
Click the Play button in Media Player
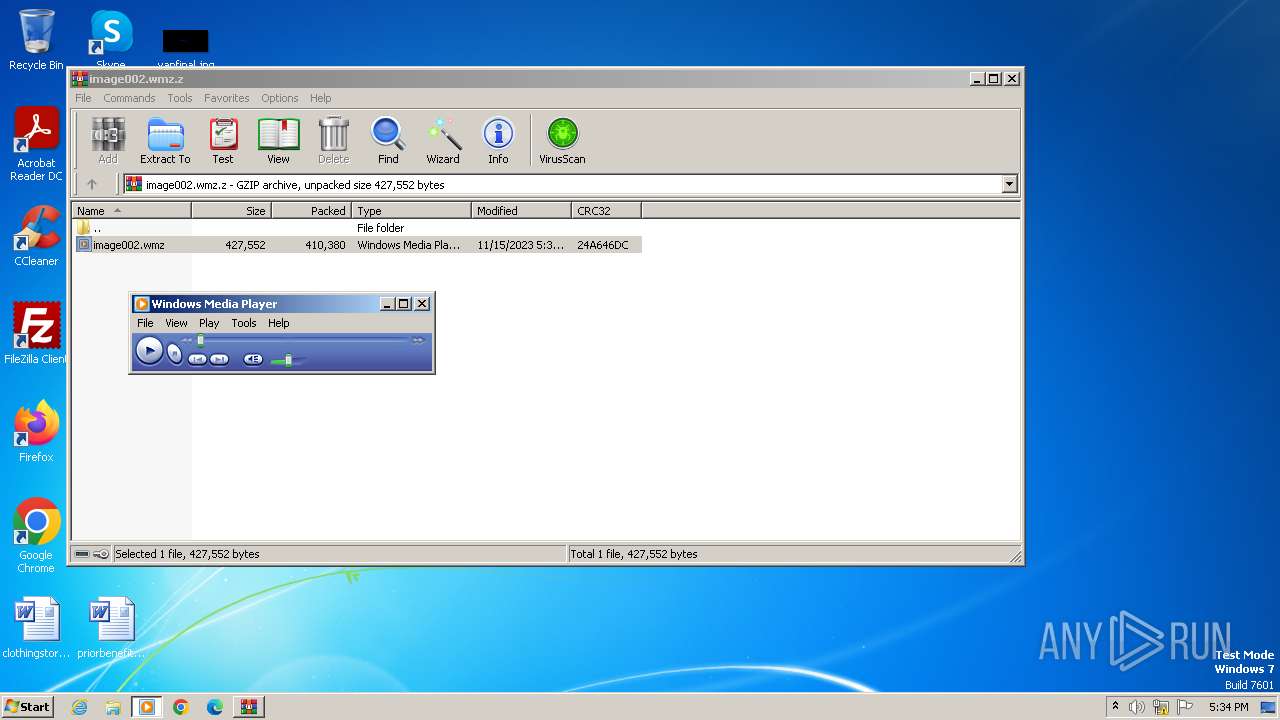pos(149,350)
